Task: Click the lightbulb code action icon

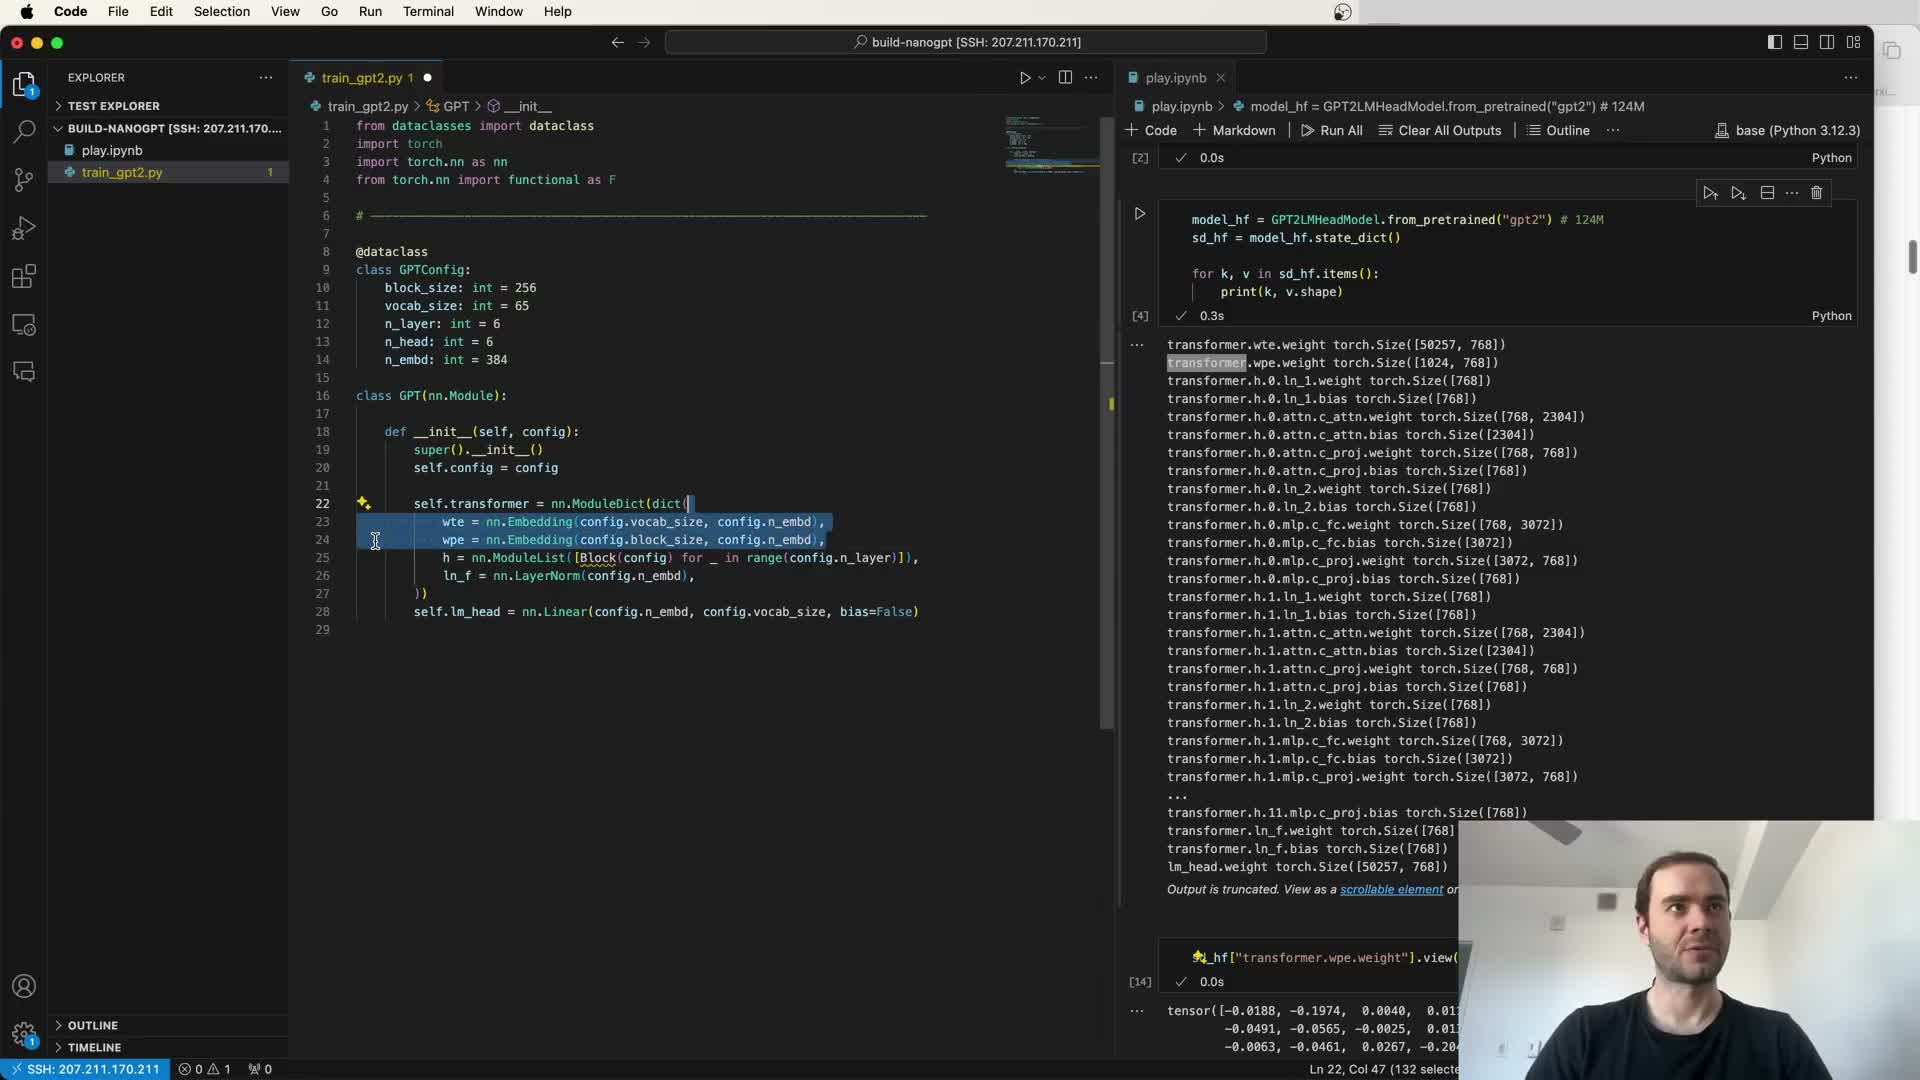Action: pos(364,504)
